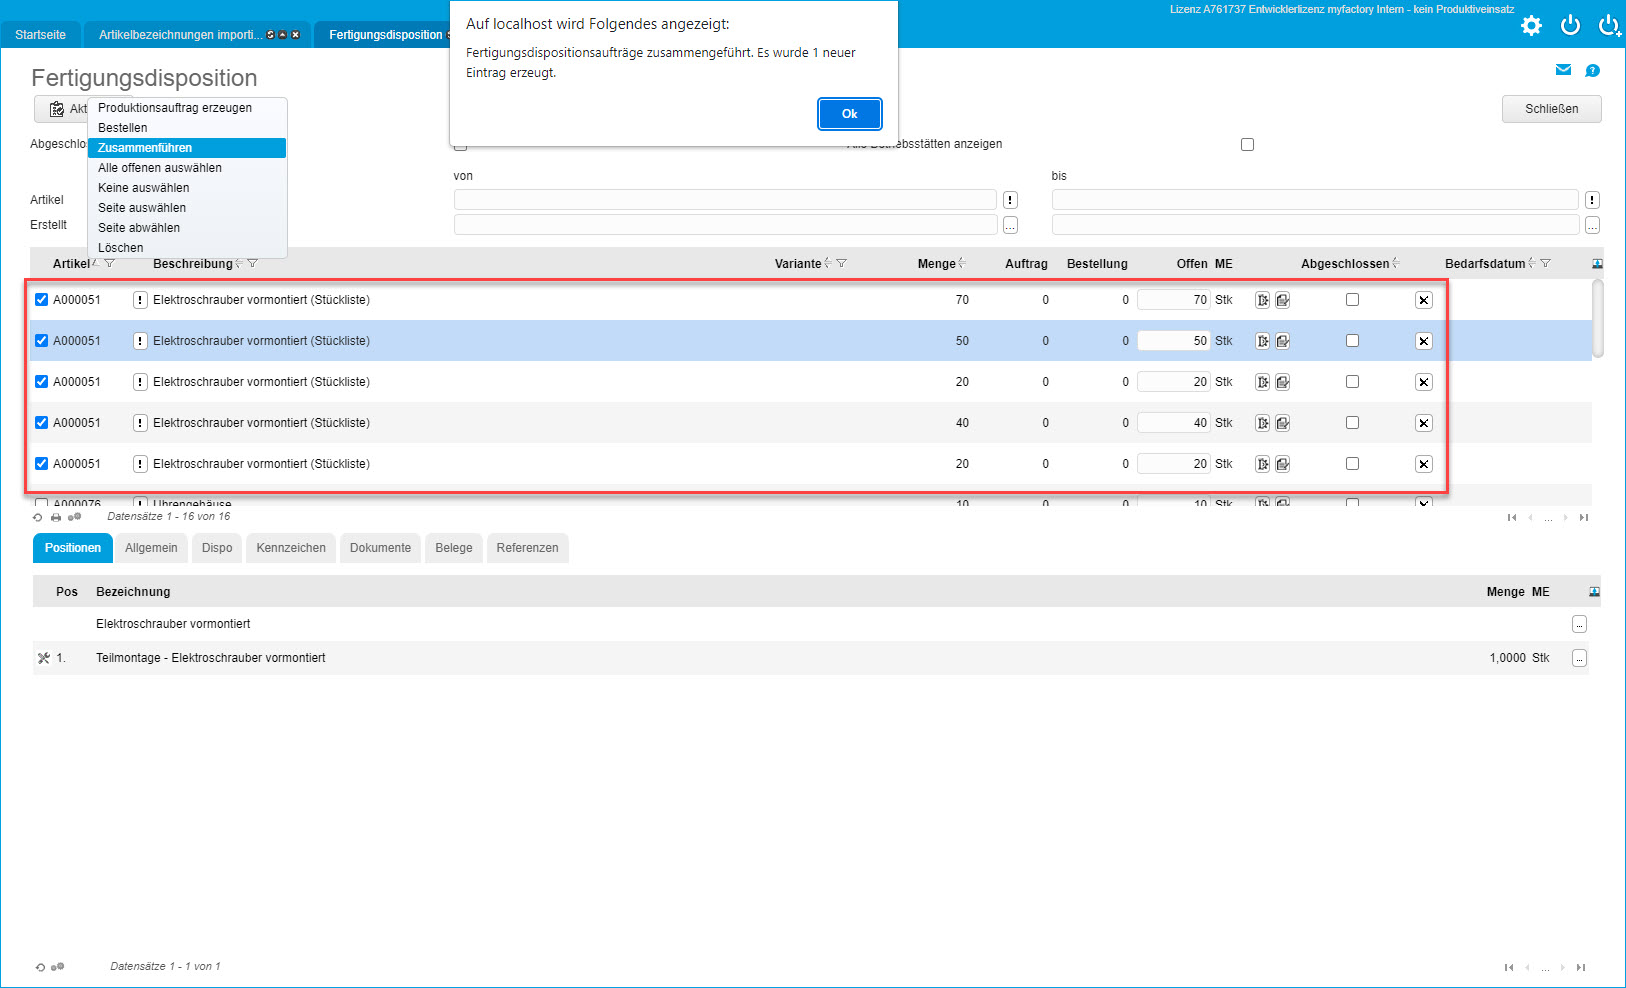Image resolution: width=1626 pixels, height=988 pixels.
Task: Click the print icon below the table
Action: (x=56, y=518)
